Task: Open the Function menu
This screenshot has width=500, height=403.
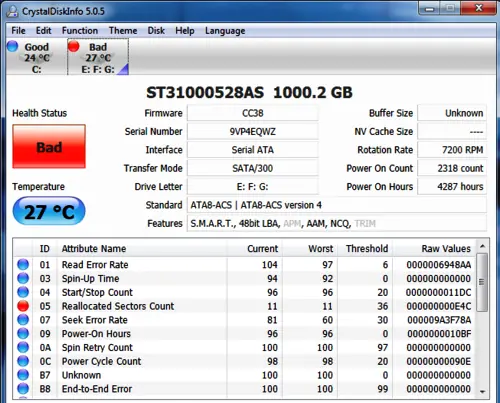Action: [80, 31]
